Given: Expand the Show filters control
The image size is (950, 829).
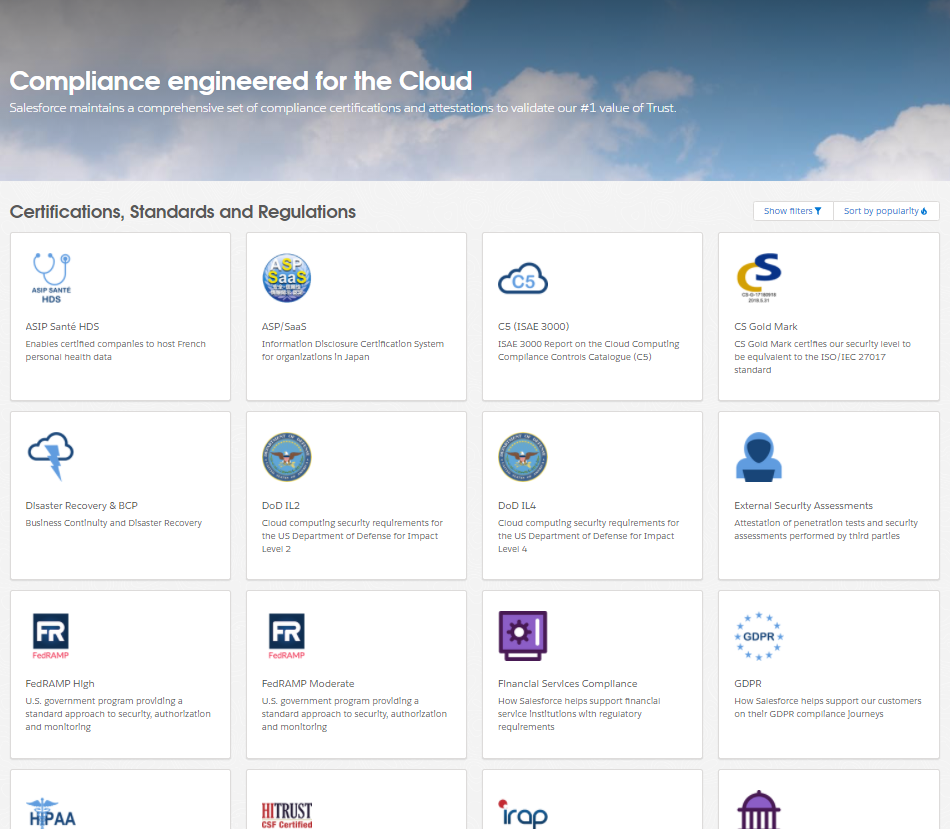Looking at the screenshot, I should click(x=793, y=211).
